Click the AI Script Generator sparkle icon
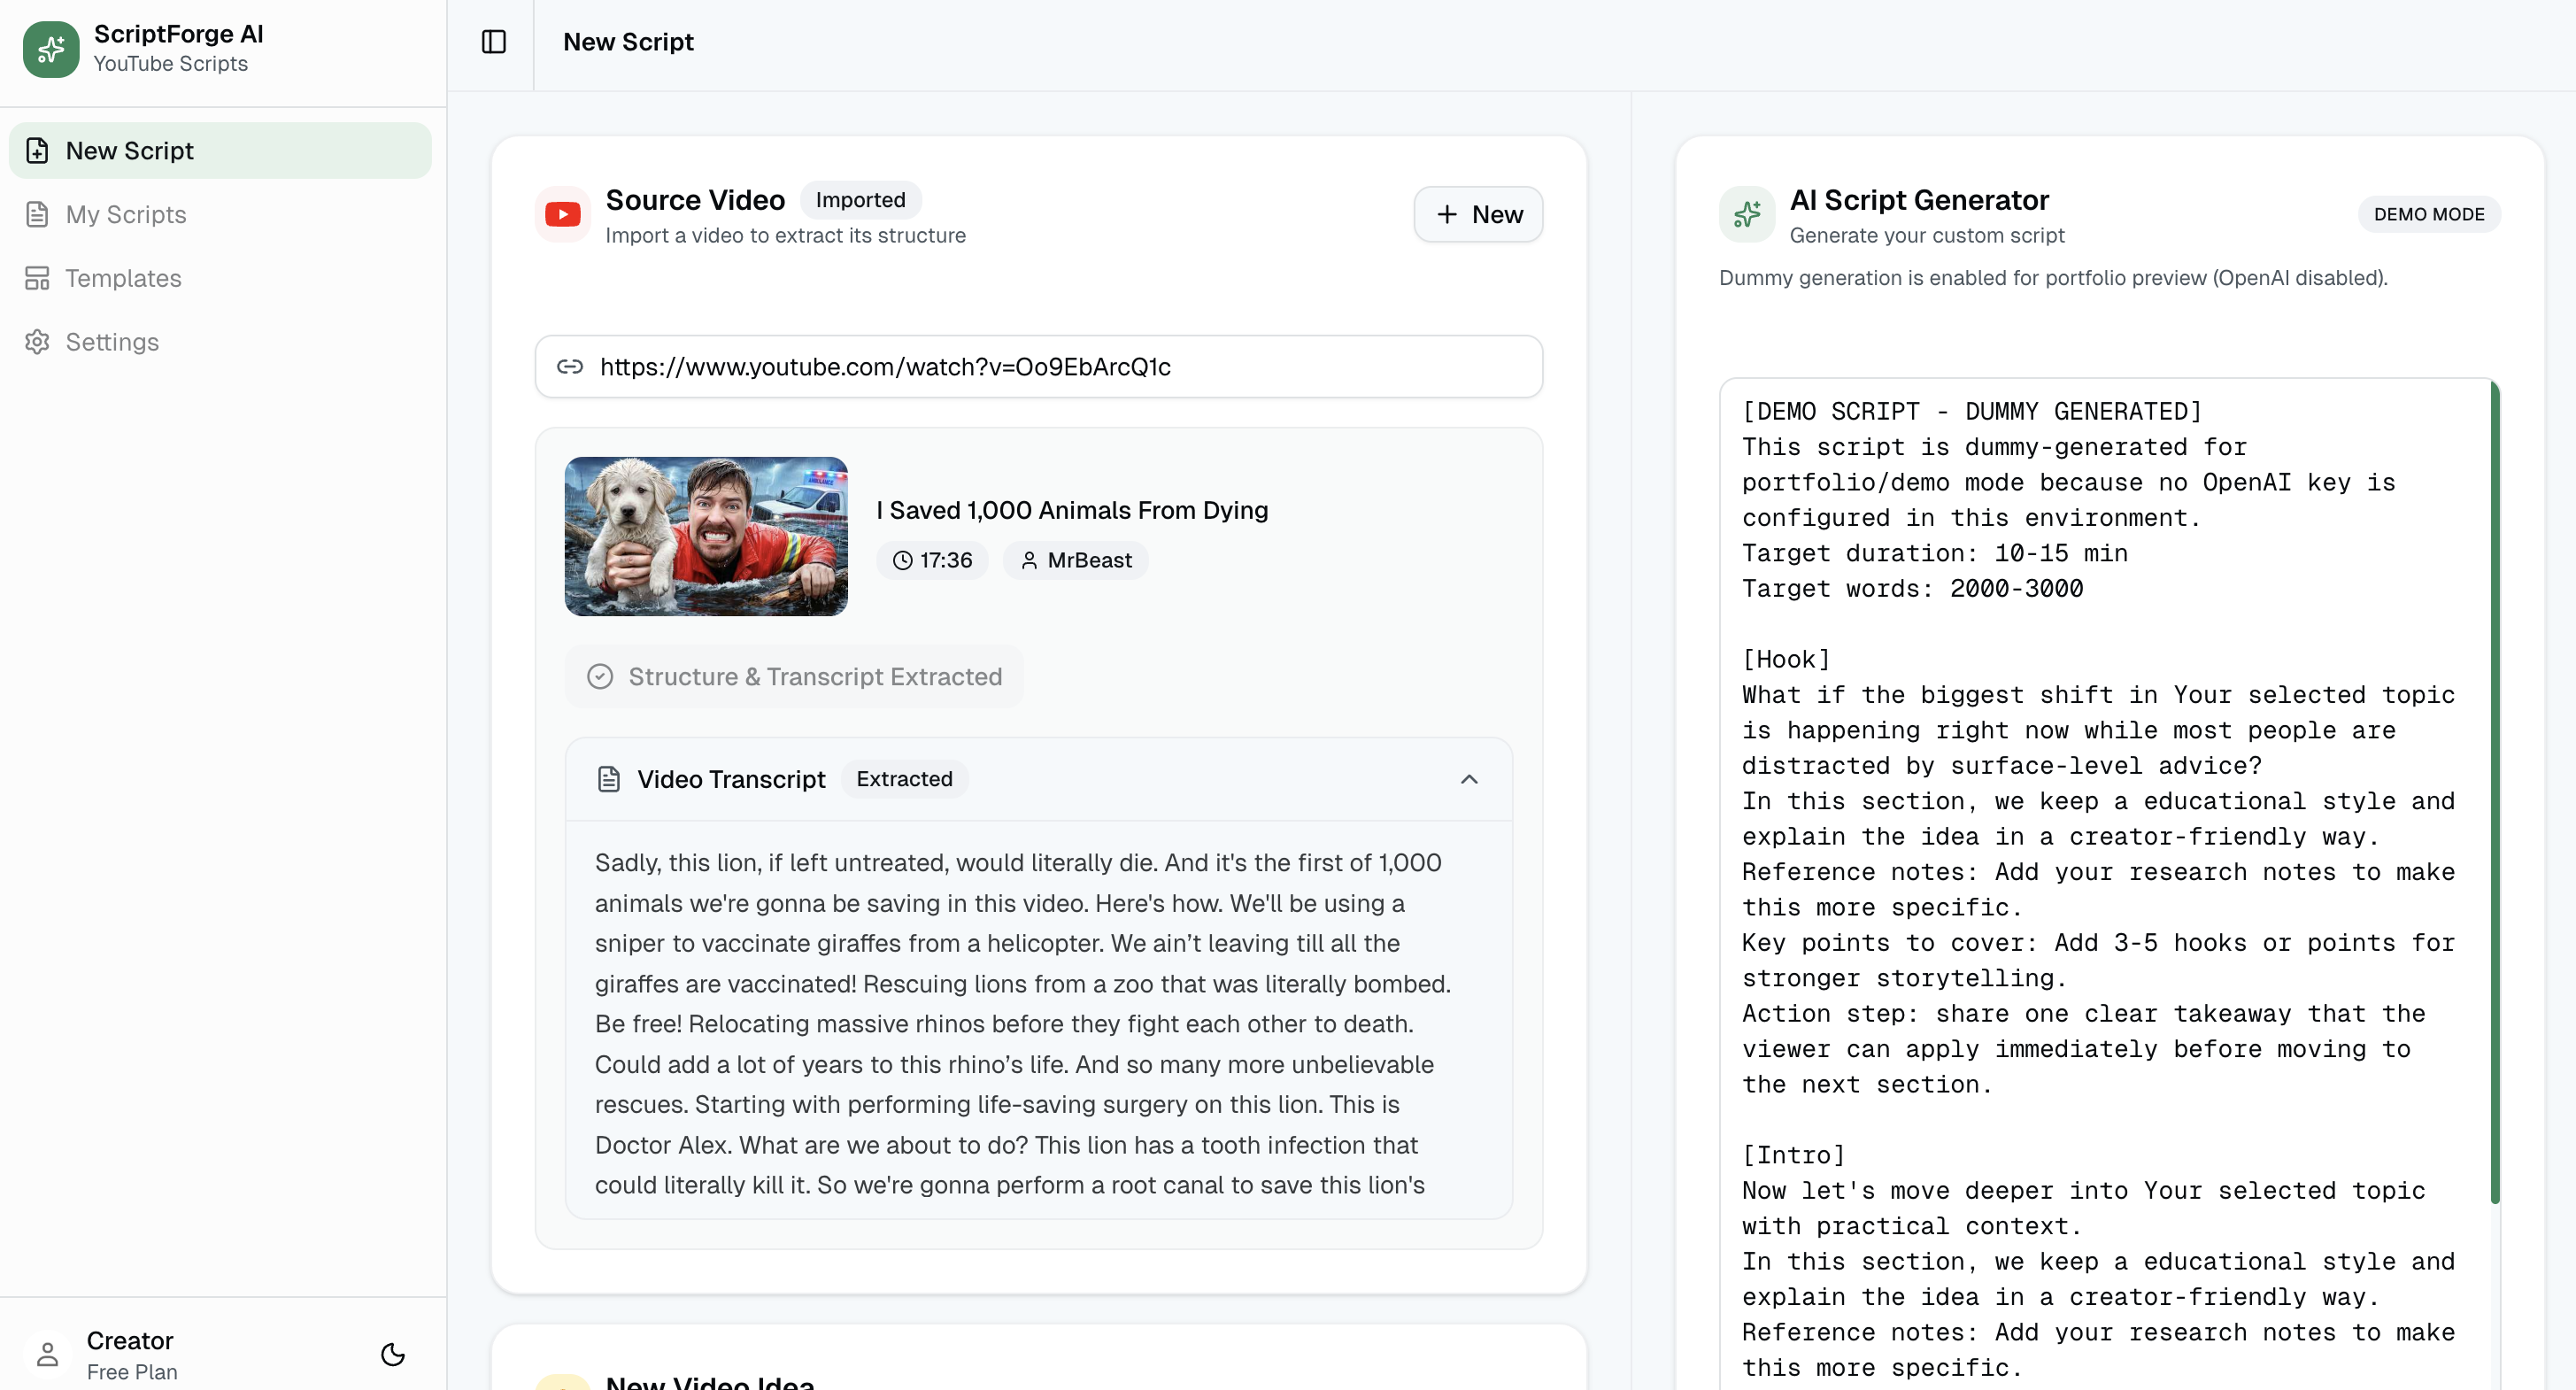 pos(1747,214)
